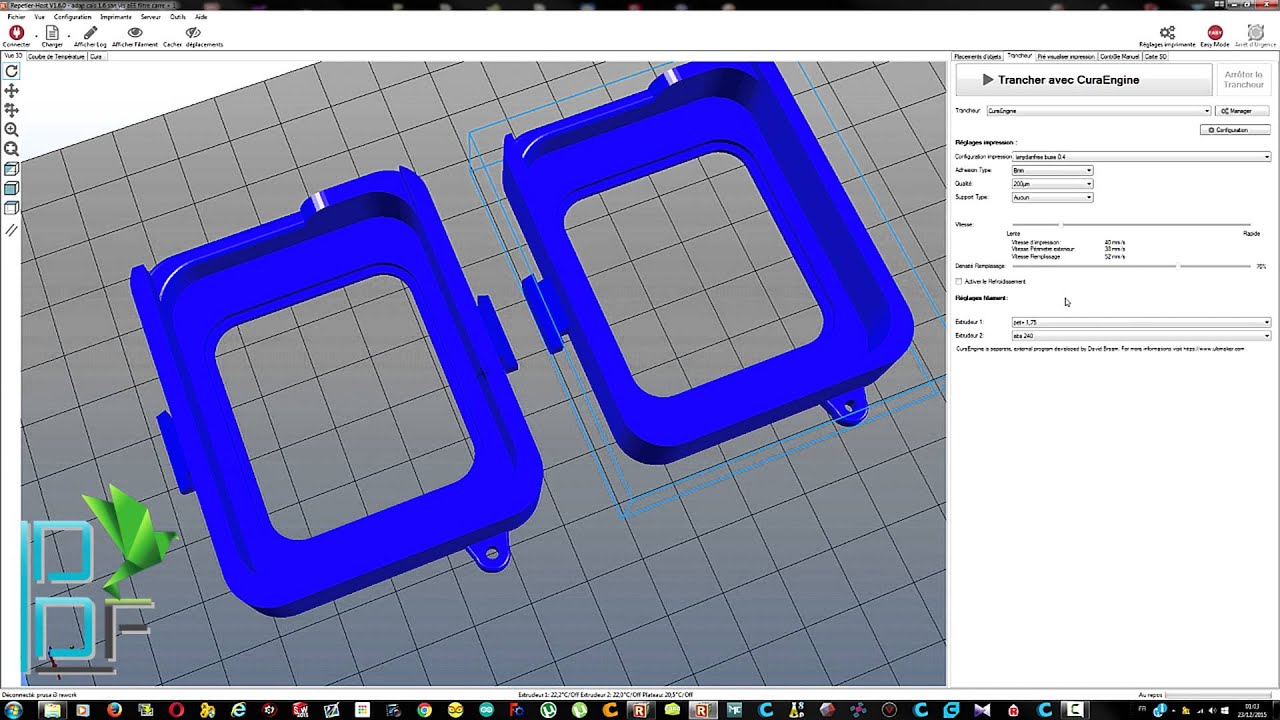Open the Adhesion Type dropdown
This screenshot has height=720, width=1280.
coord(1053,170)
